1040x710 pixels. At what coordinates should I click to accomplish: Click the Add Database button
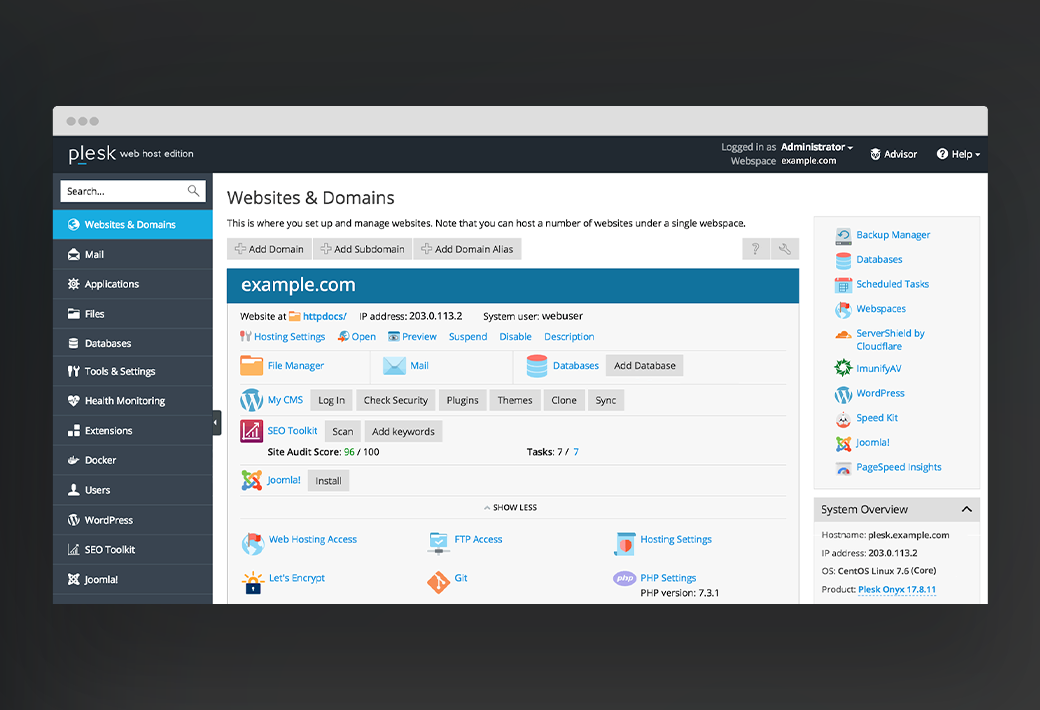coord(645,366)
